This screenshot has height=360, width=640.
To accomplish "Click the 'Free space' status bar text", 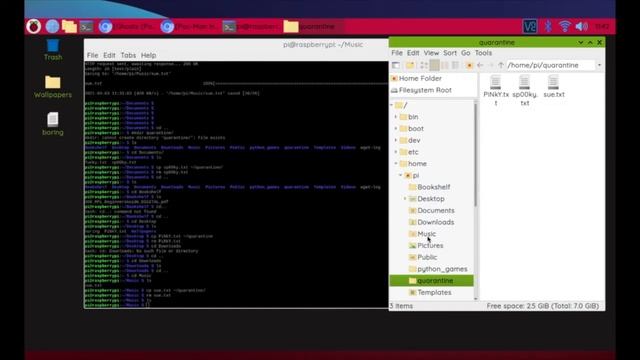I will 542,306.
